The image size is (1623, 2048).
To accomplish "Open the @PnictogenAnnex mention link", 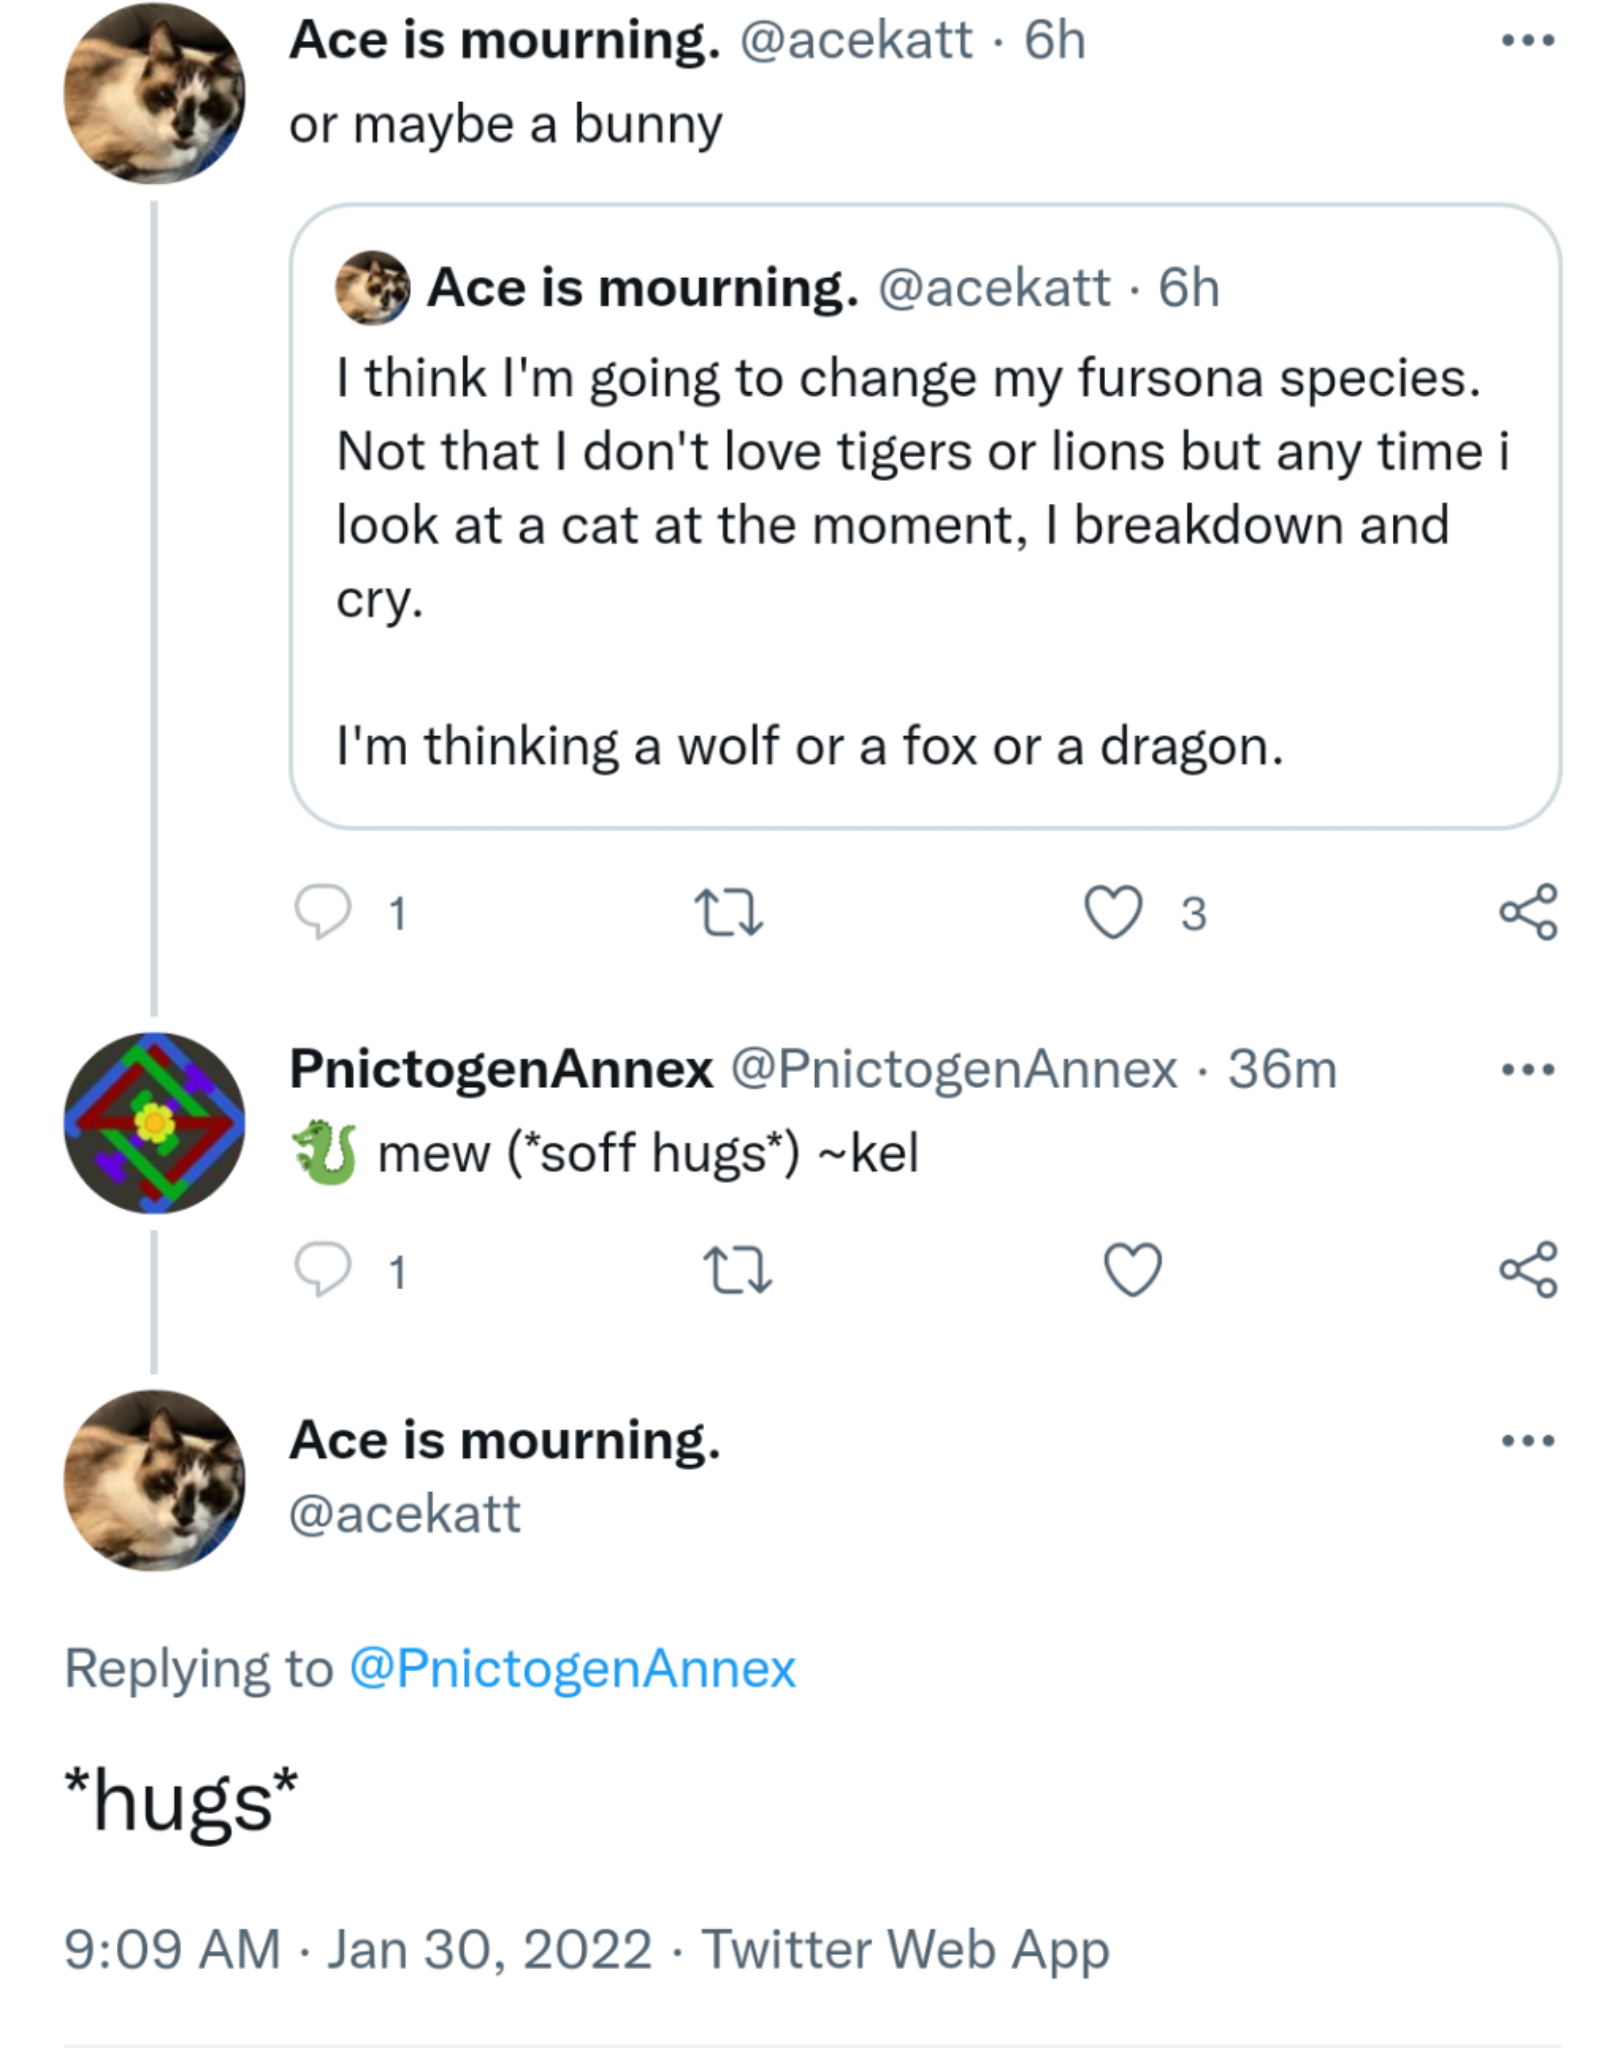I will coord(572,1668).
